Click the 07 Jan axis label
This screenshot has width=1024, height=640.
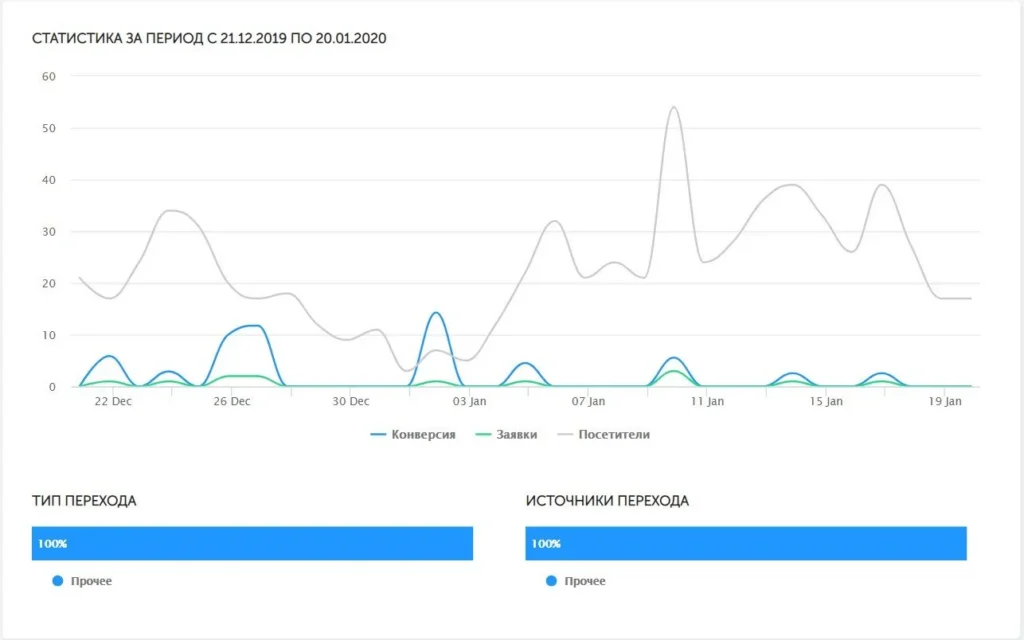point(588,401)
